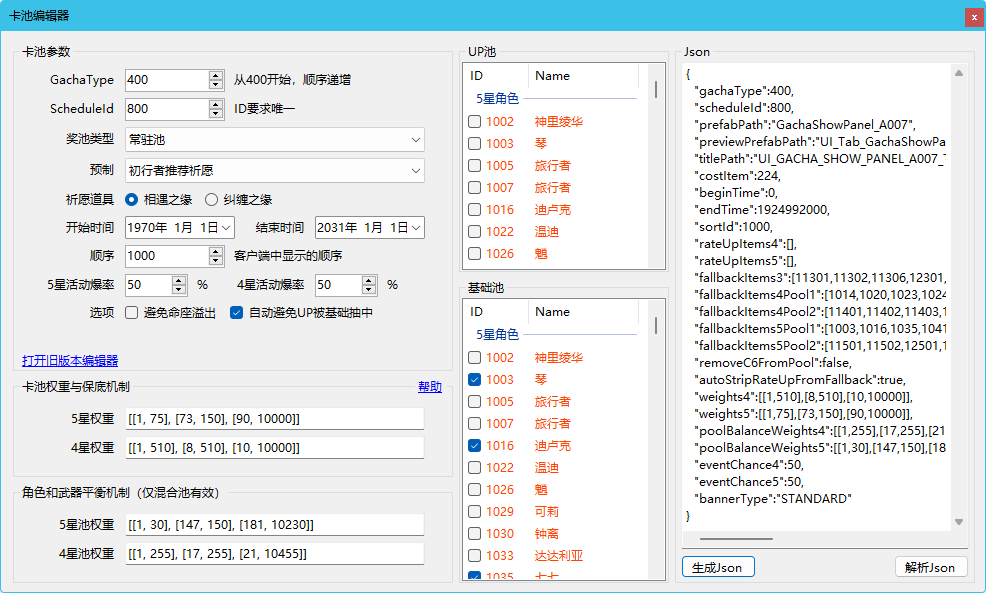This screenshot has height=593, width=986.
Task: Enable the 避免命座溢出 checkbox
Action: click(132, 313)
